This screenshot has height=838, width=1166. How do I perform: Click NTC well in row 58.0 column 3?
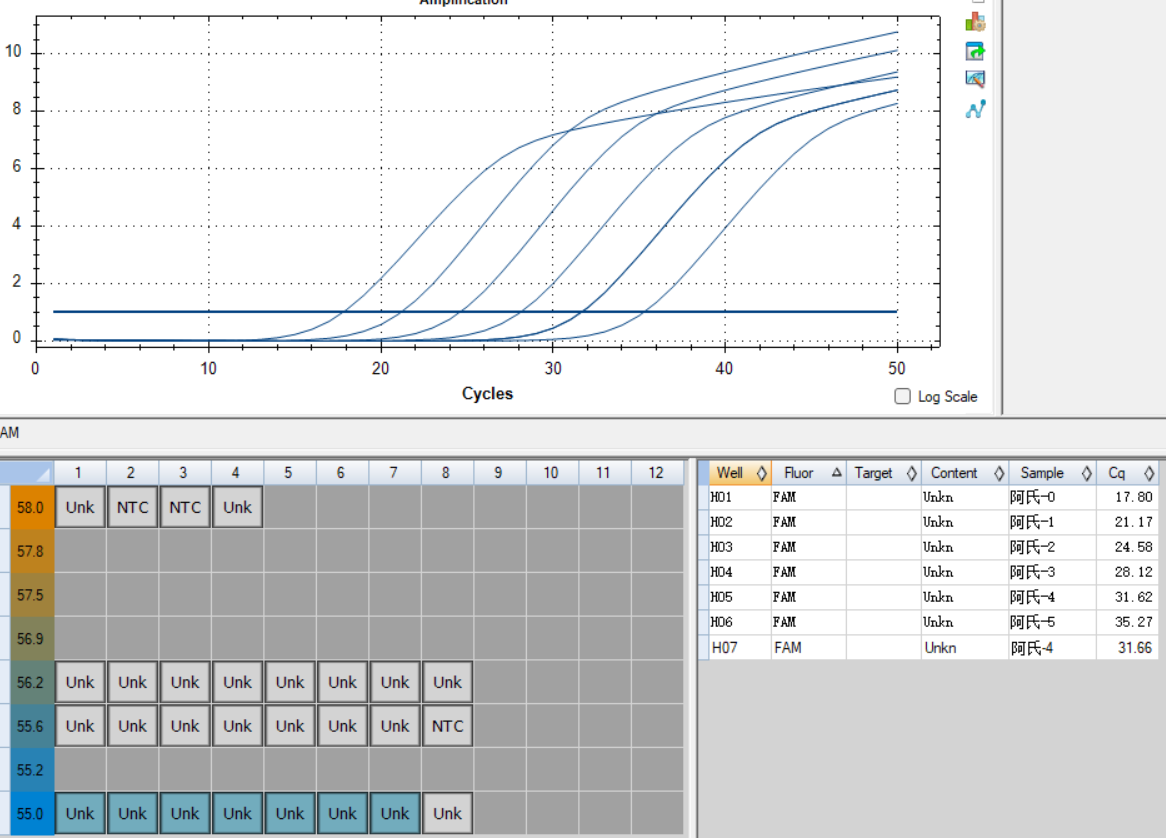pyautogui.click(x=184, y=507)
